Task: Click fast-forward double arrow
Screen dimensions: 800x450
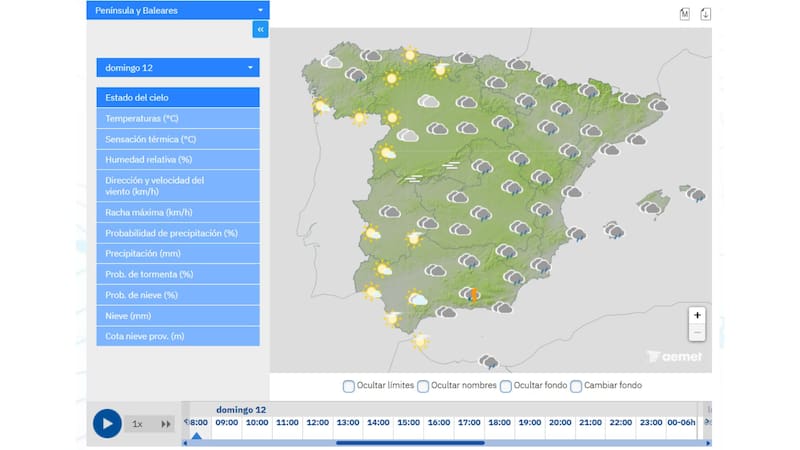Action: point(166,424)
